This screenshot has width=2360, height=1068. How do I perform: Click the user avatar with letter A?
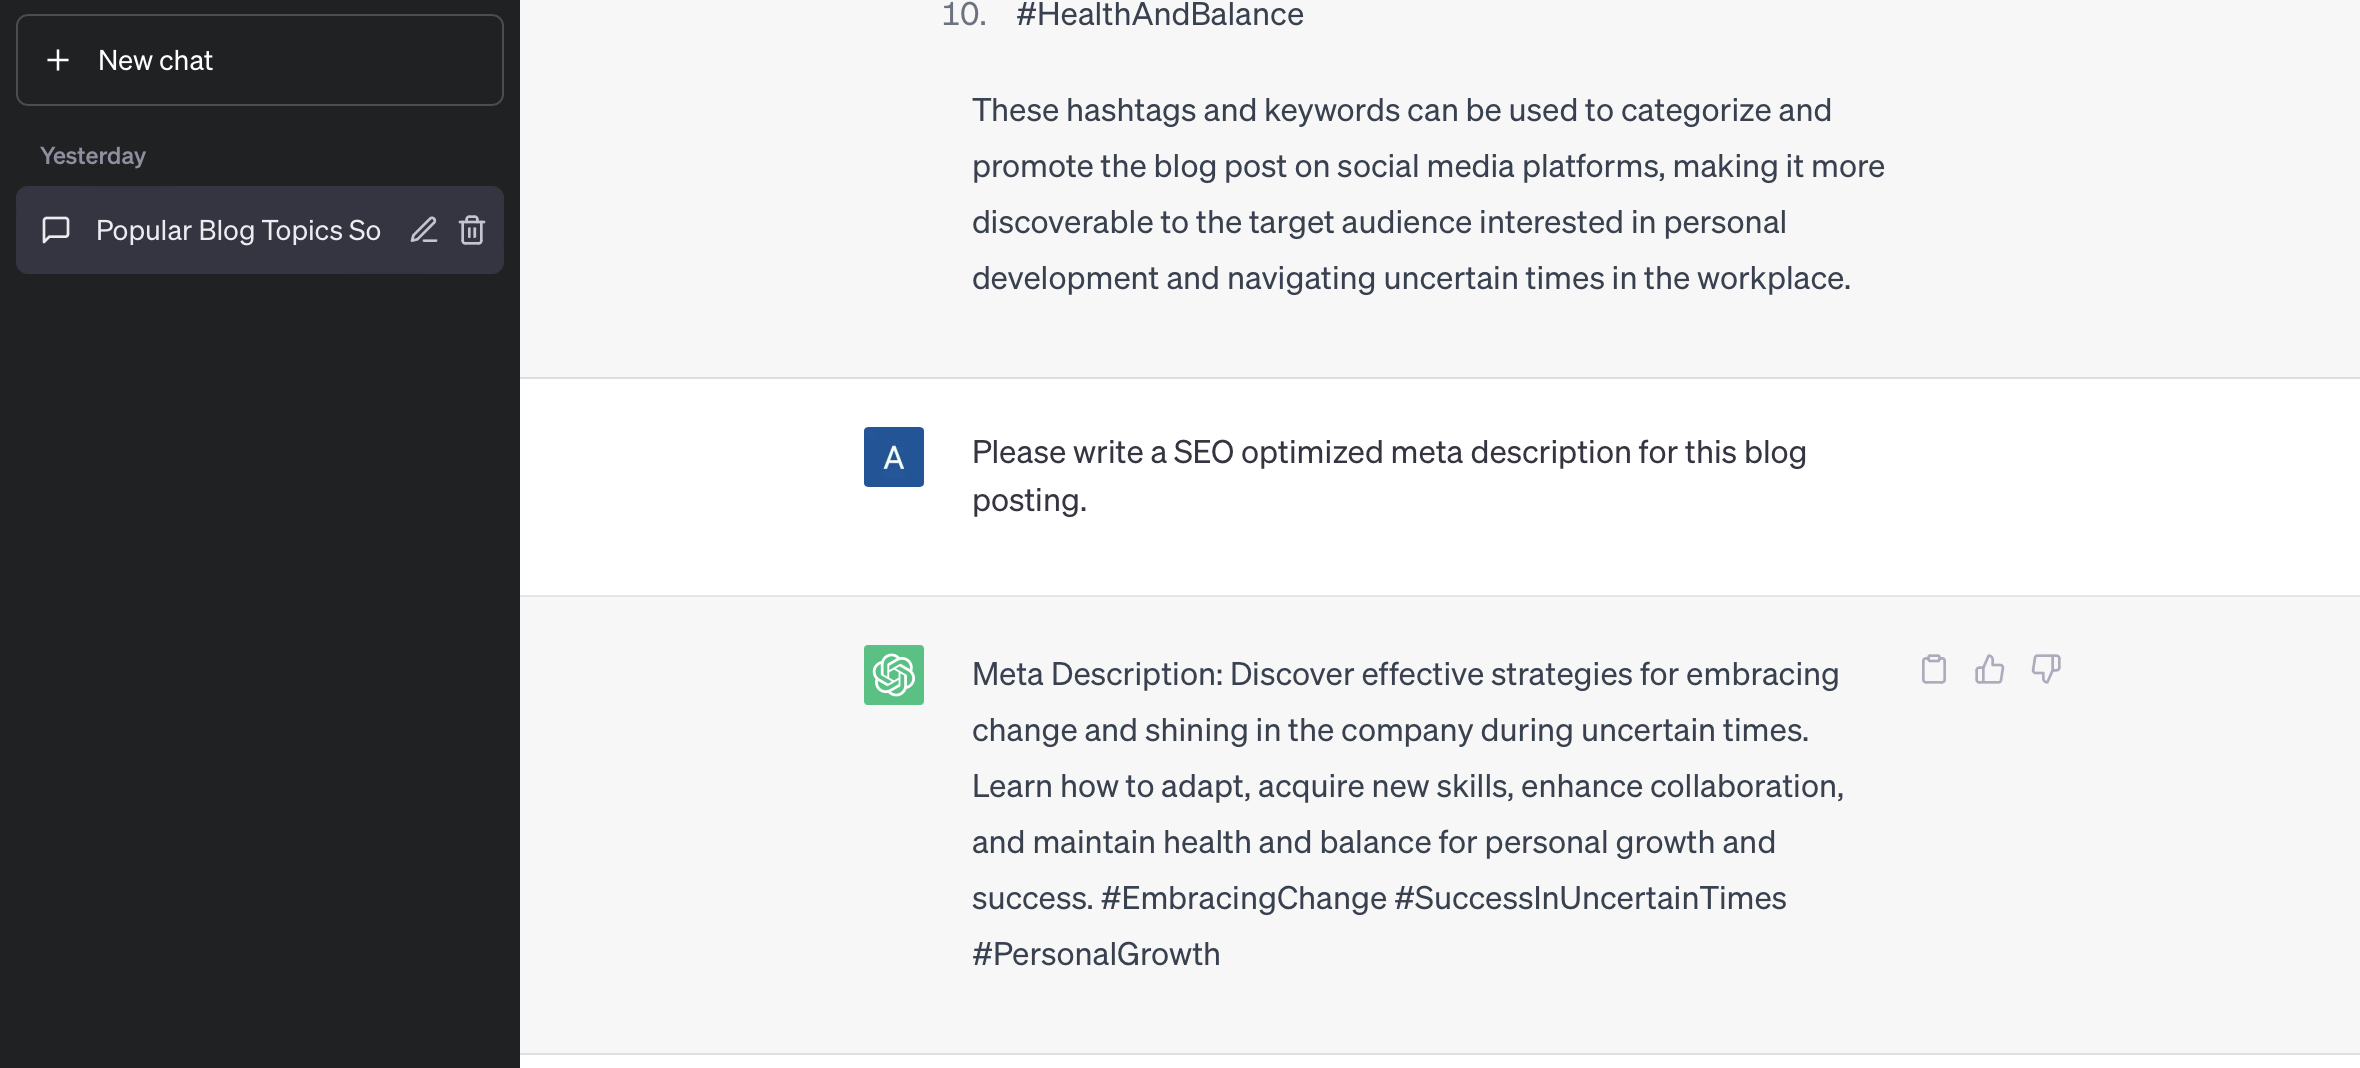click(x=894, y=457)
